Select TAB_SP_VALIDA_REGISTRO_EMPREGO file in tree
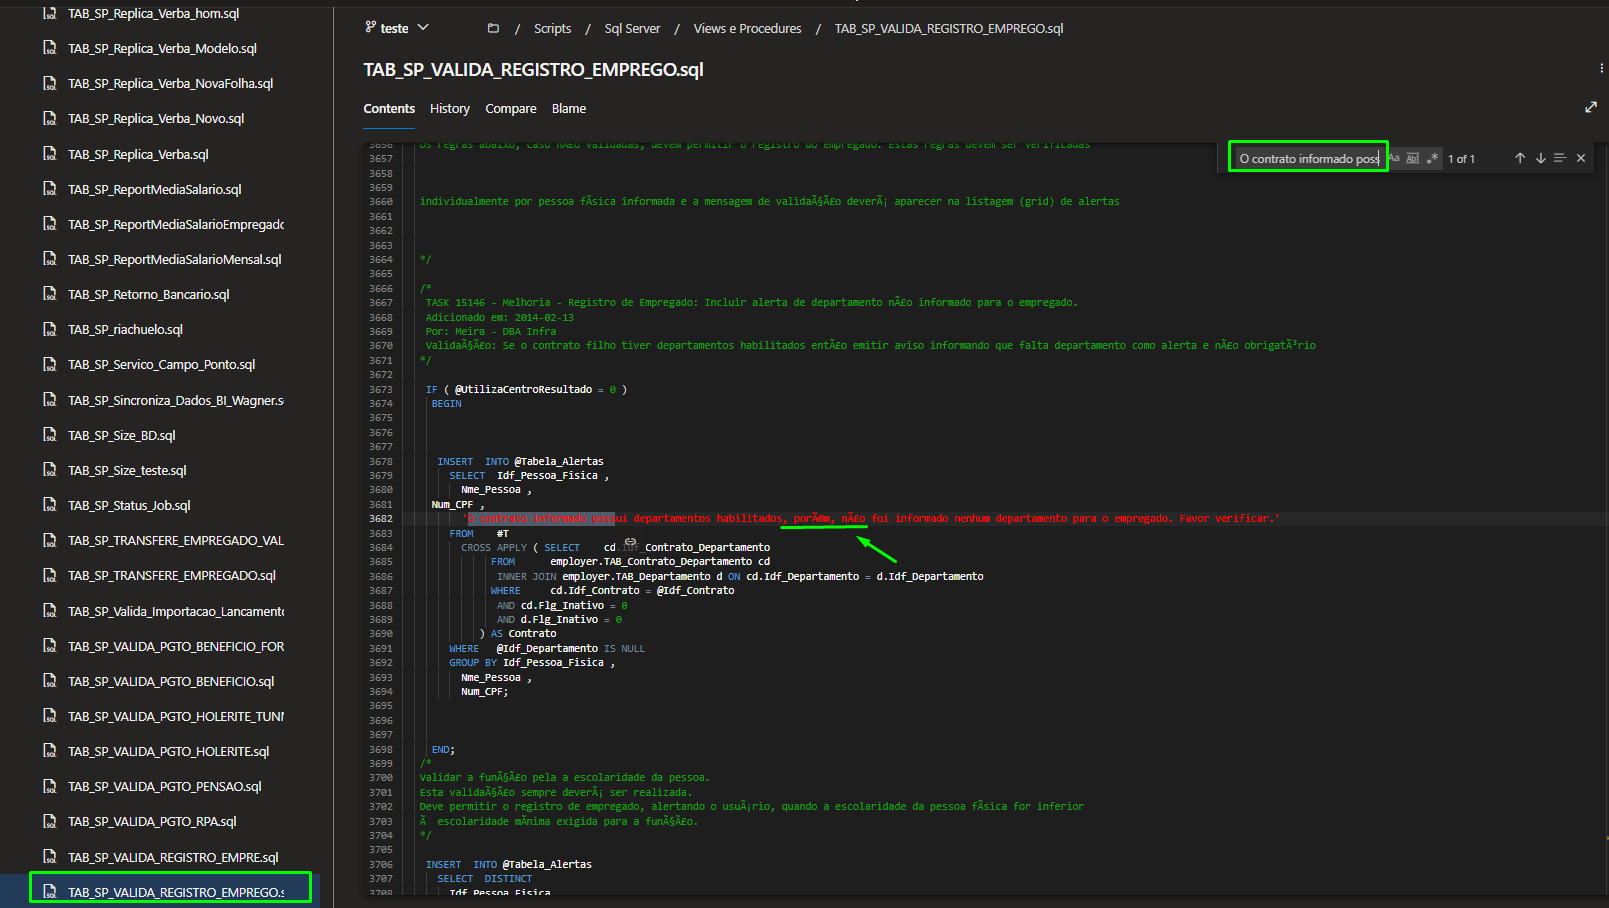This screenshot has height=908, width=1609. tap(176, 892)
